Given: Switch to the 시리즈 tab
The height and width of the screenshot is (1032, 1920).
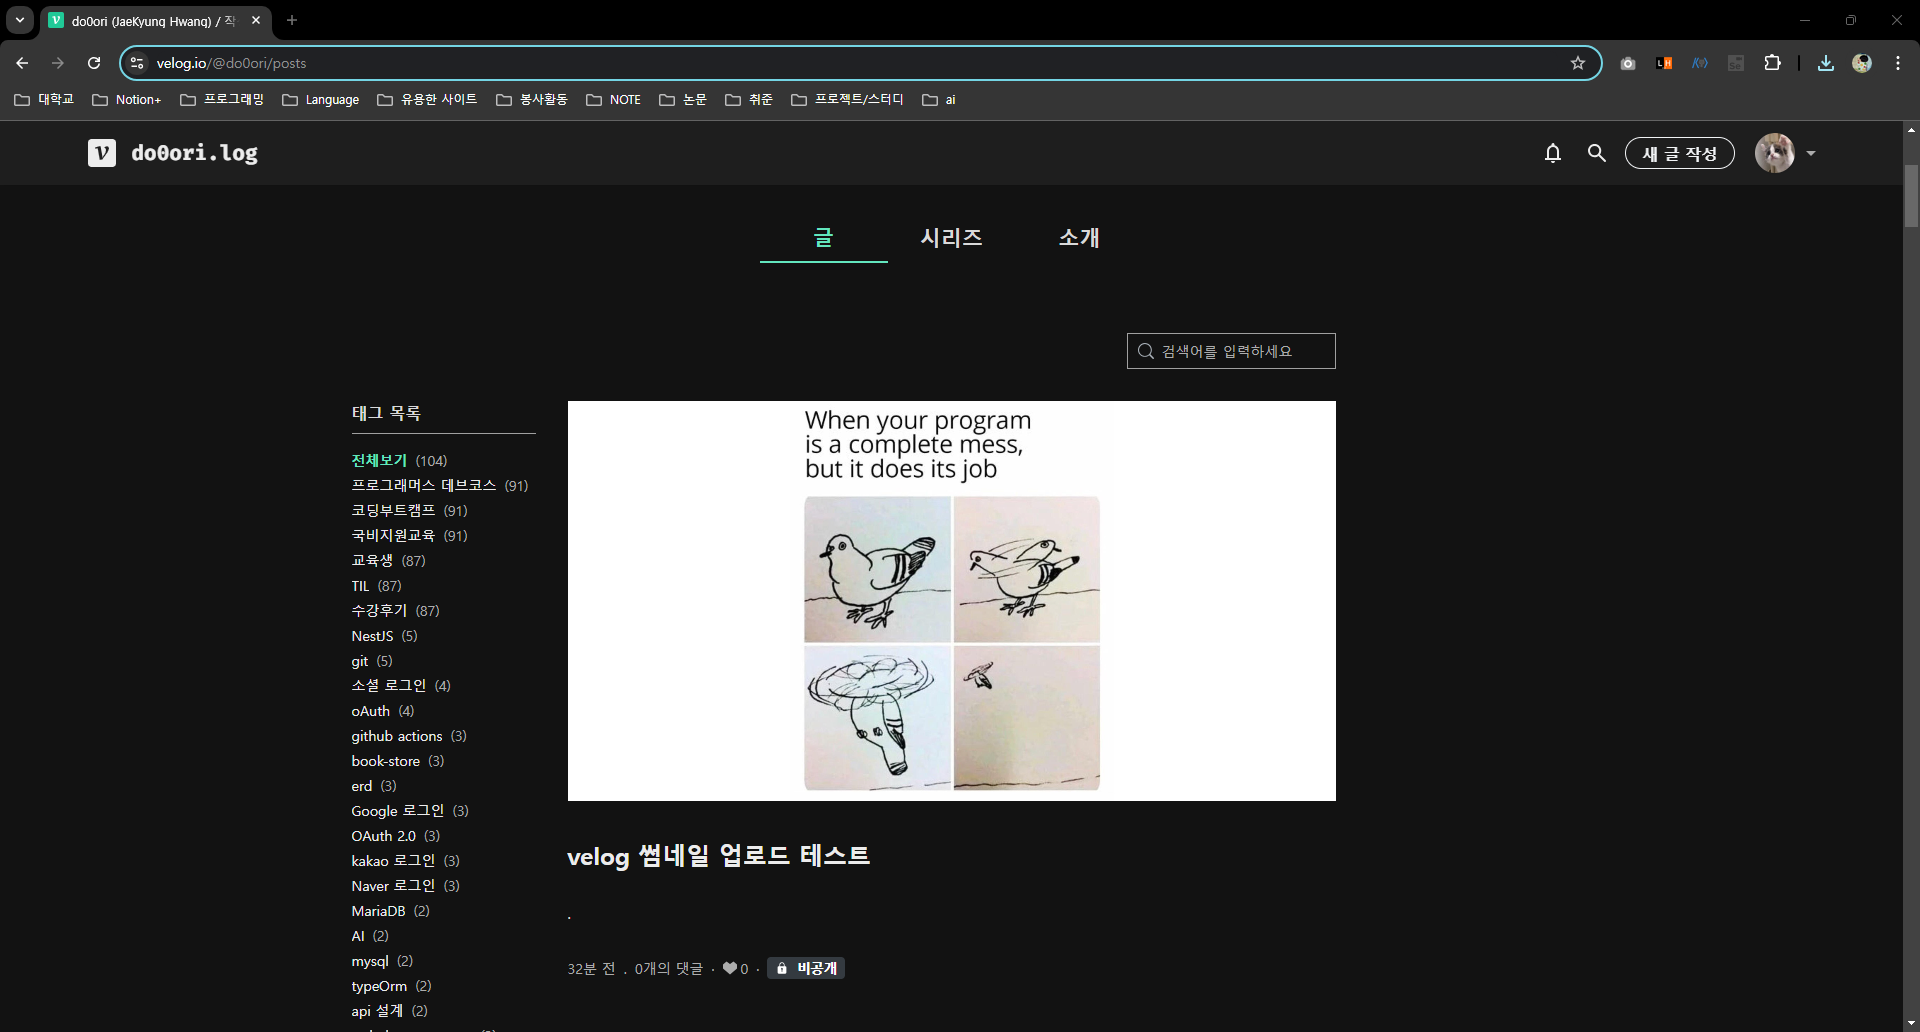Looking at the screenshot, I should 951,238.
